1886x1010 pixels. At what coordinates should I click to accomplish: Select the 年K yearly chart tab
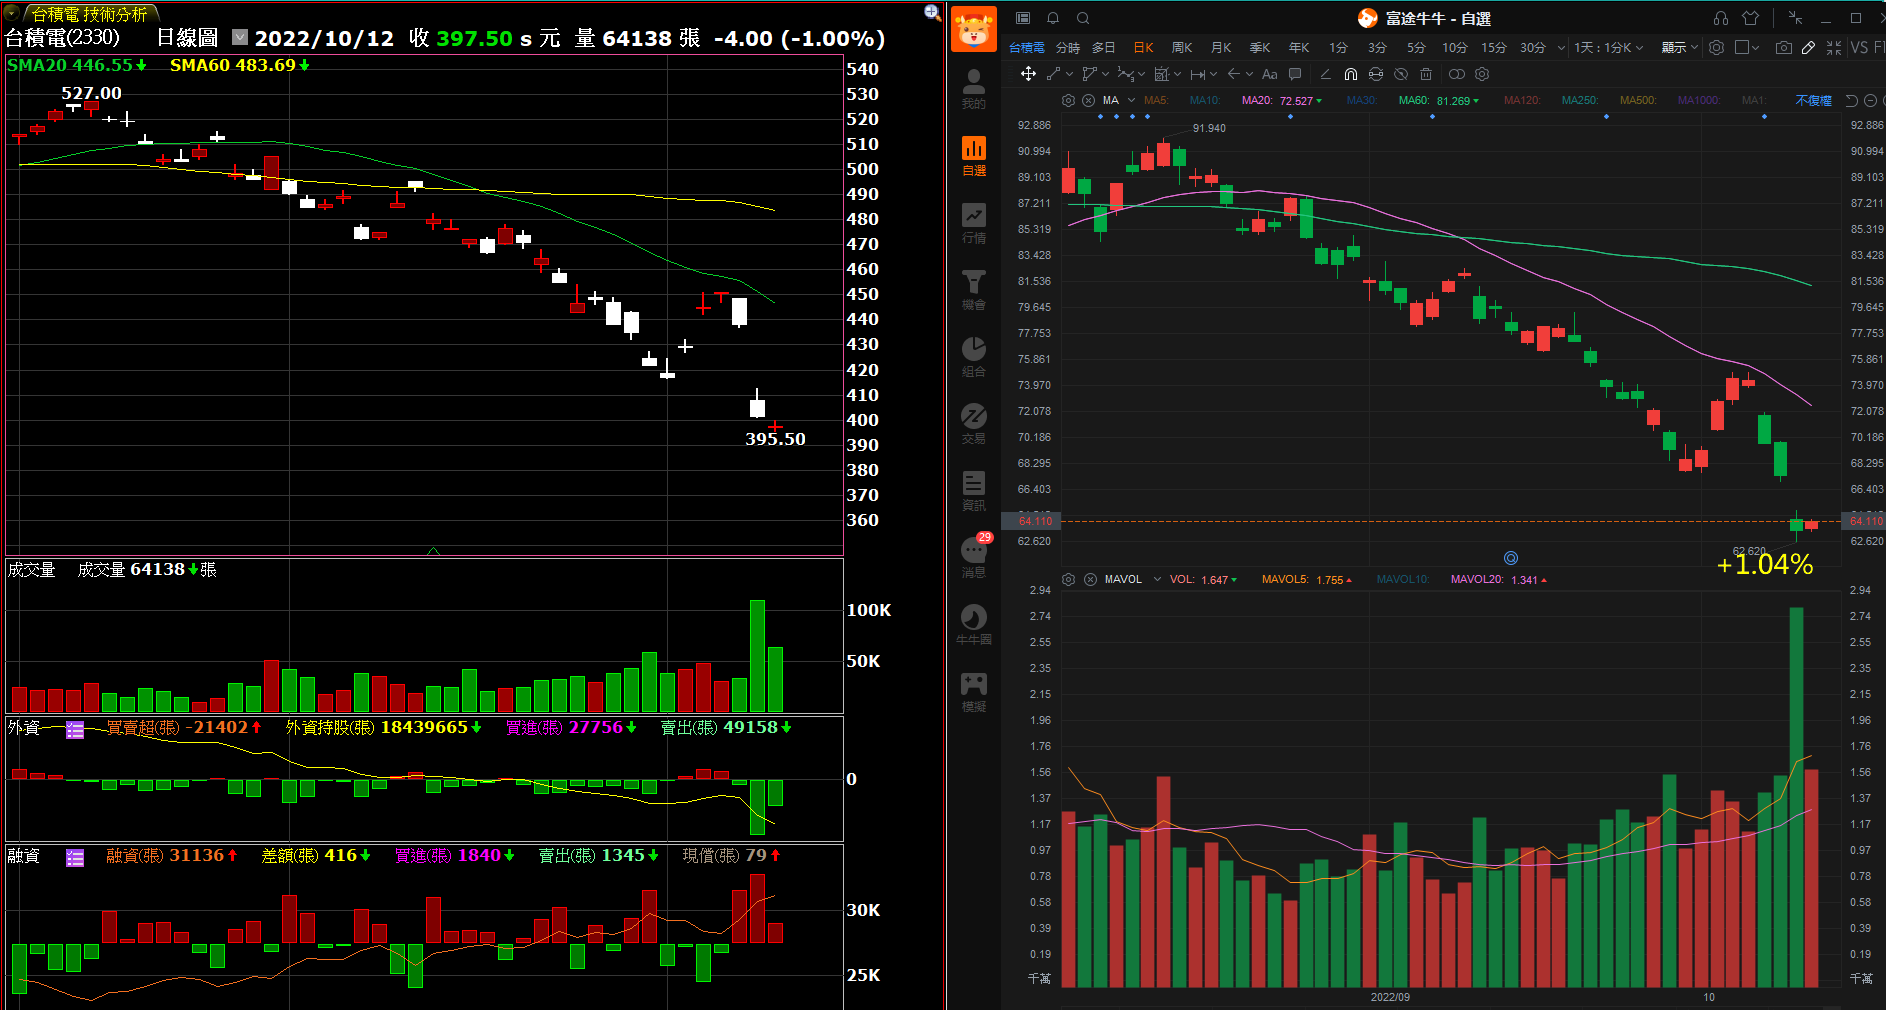coord(1299,47)
